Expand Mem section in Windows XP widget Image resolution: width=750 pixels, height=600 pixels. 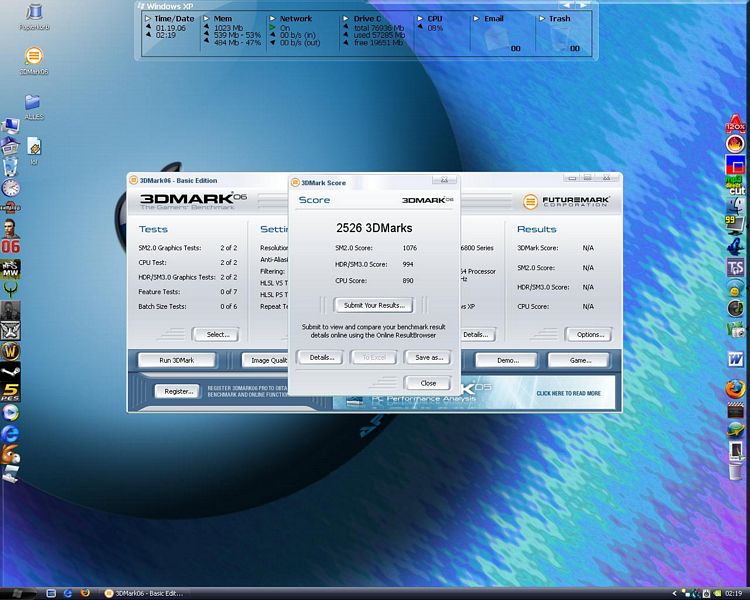pyautogui.click(x=206, y=19)
